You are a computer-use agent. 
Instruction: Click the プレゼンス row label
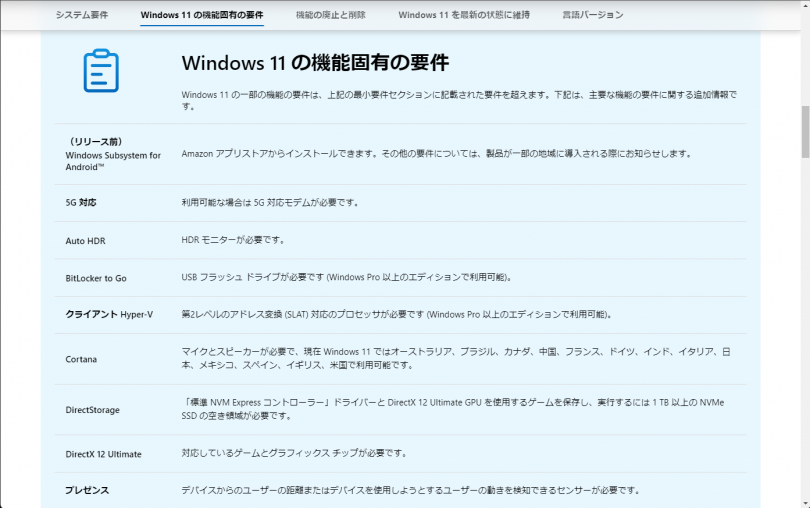click(87, 490)
